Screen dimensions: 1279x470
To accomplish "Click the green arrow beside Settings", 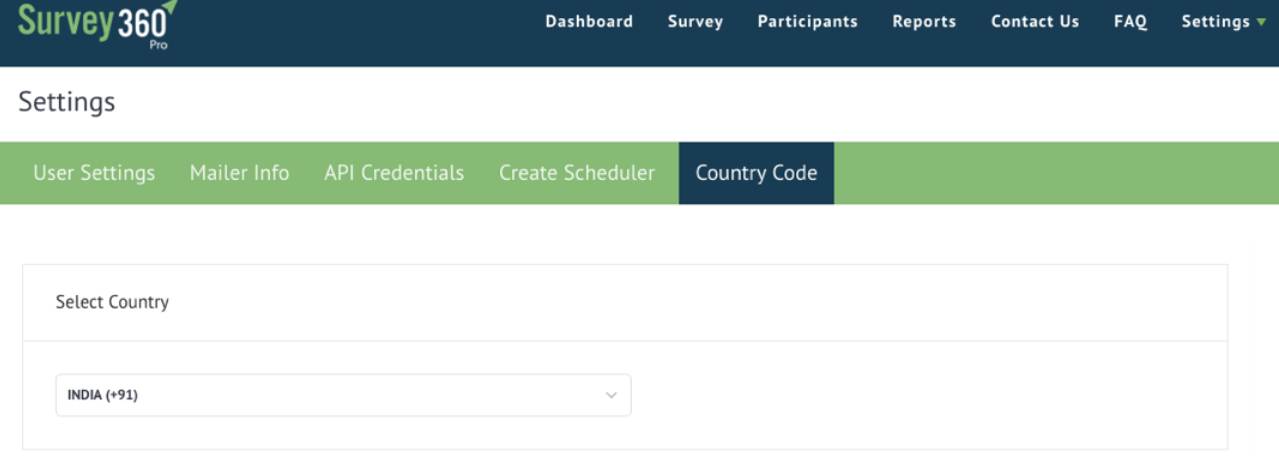I will point(1261,22).
